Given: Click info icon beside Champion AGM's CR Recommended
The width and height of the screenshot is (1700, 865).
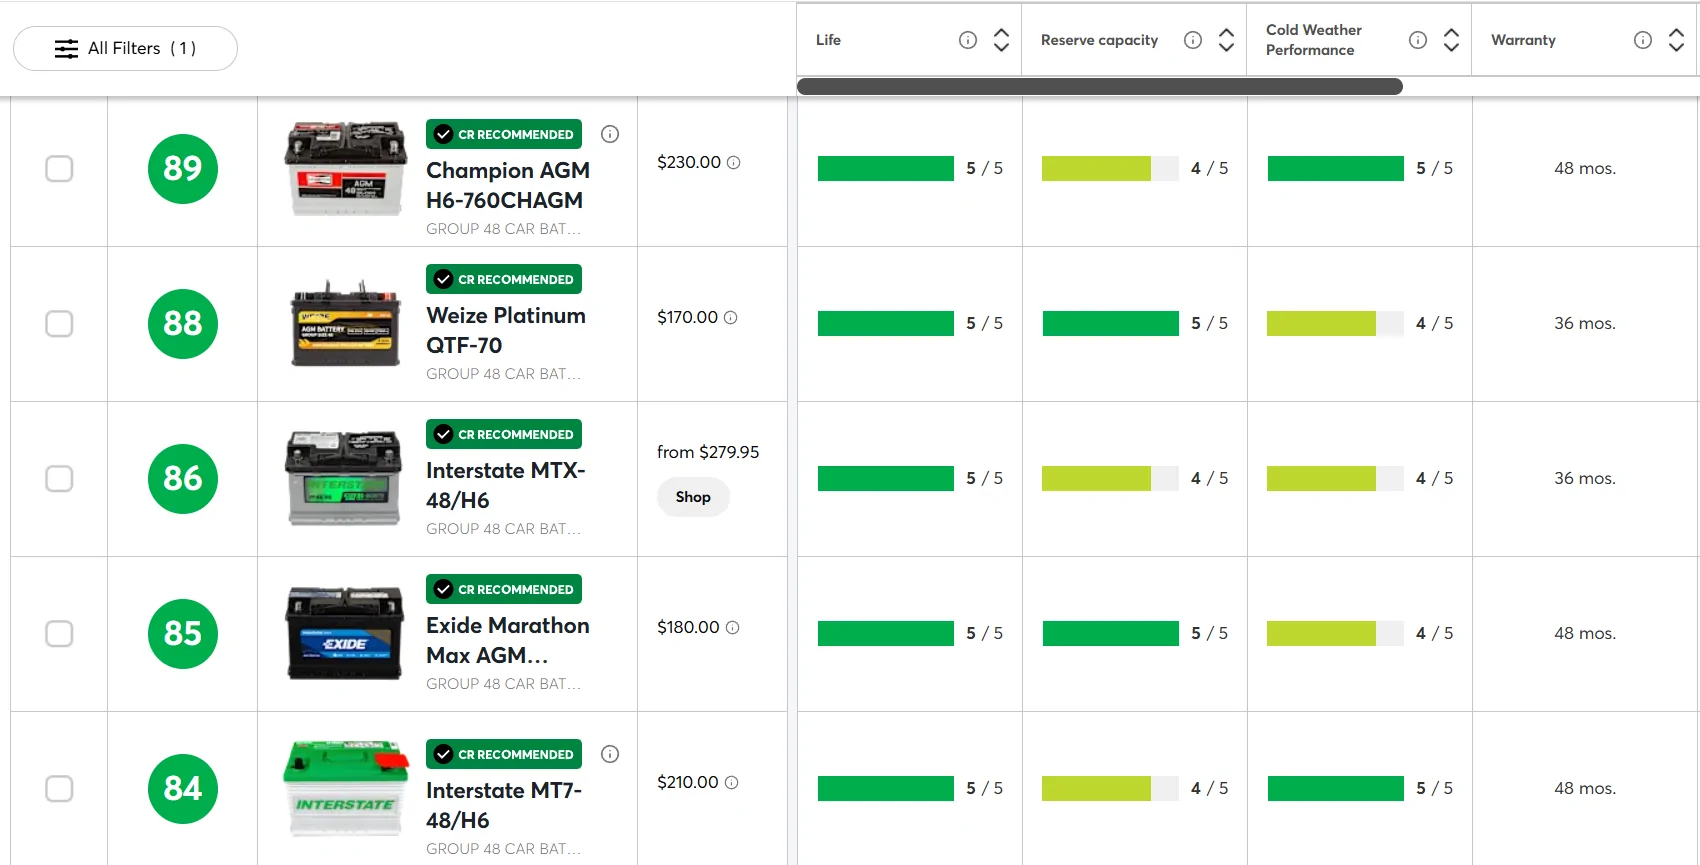Looking at the screenshot, I should coord(610,134).
